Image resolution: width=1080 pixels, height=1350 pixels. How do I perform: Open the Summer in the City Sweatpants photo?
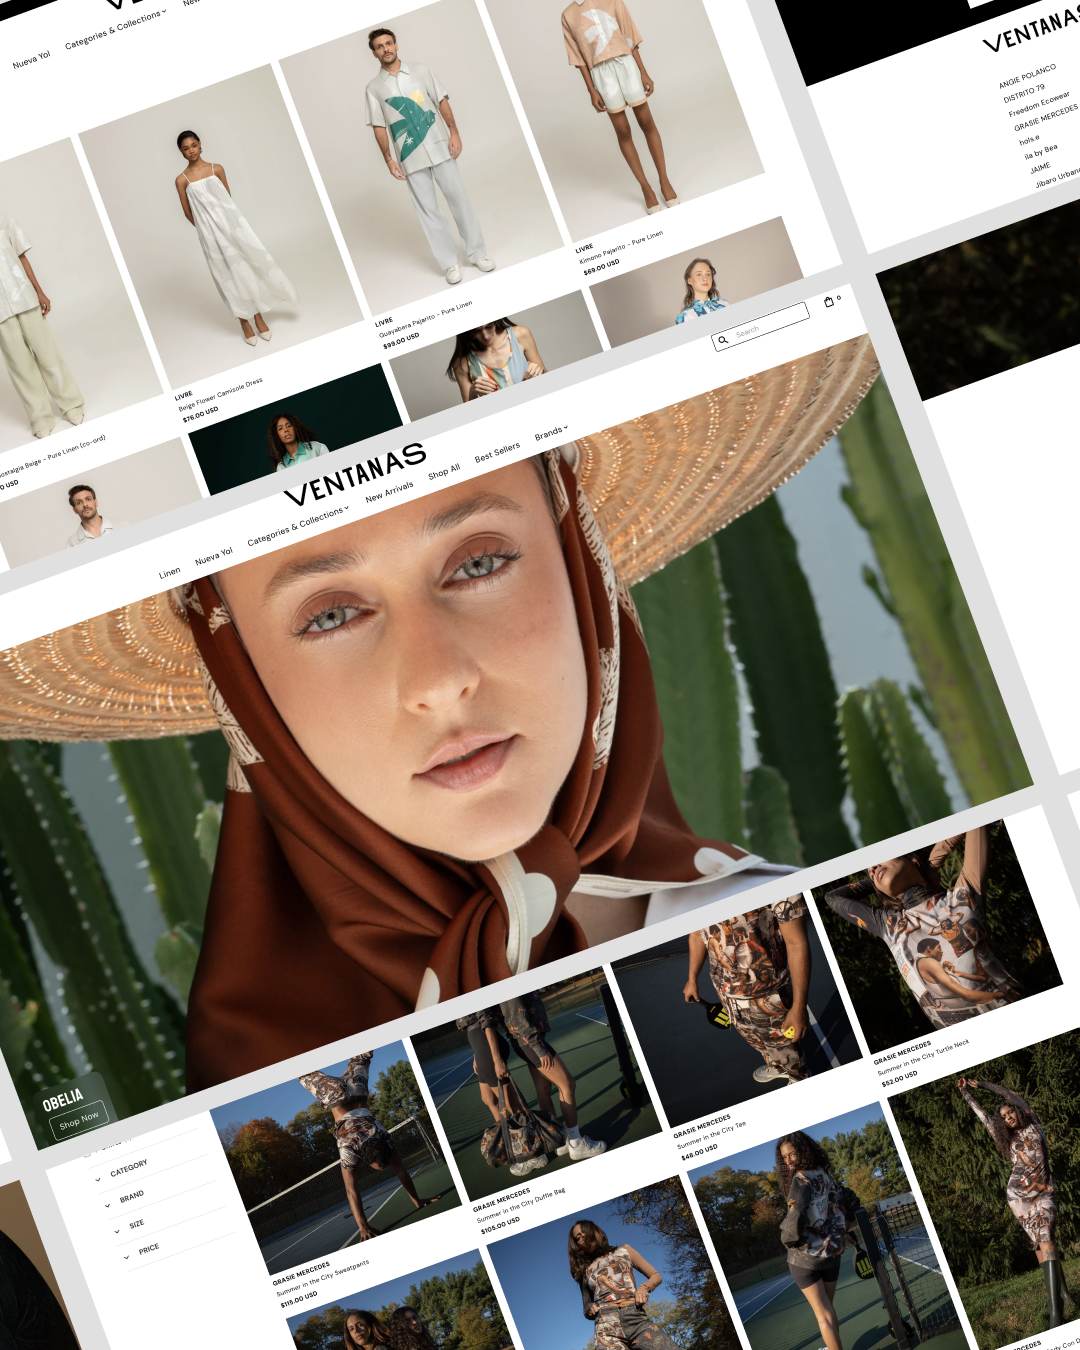click(x=335, y=1157)
